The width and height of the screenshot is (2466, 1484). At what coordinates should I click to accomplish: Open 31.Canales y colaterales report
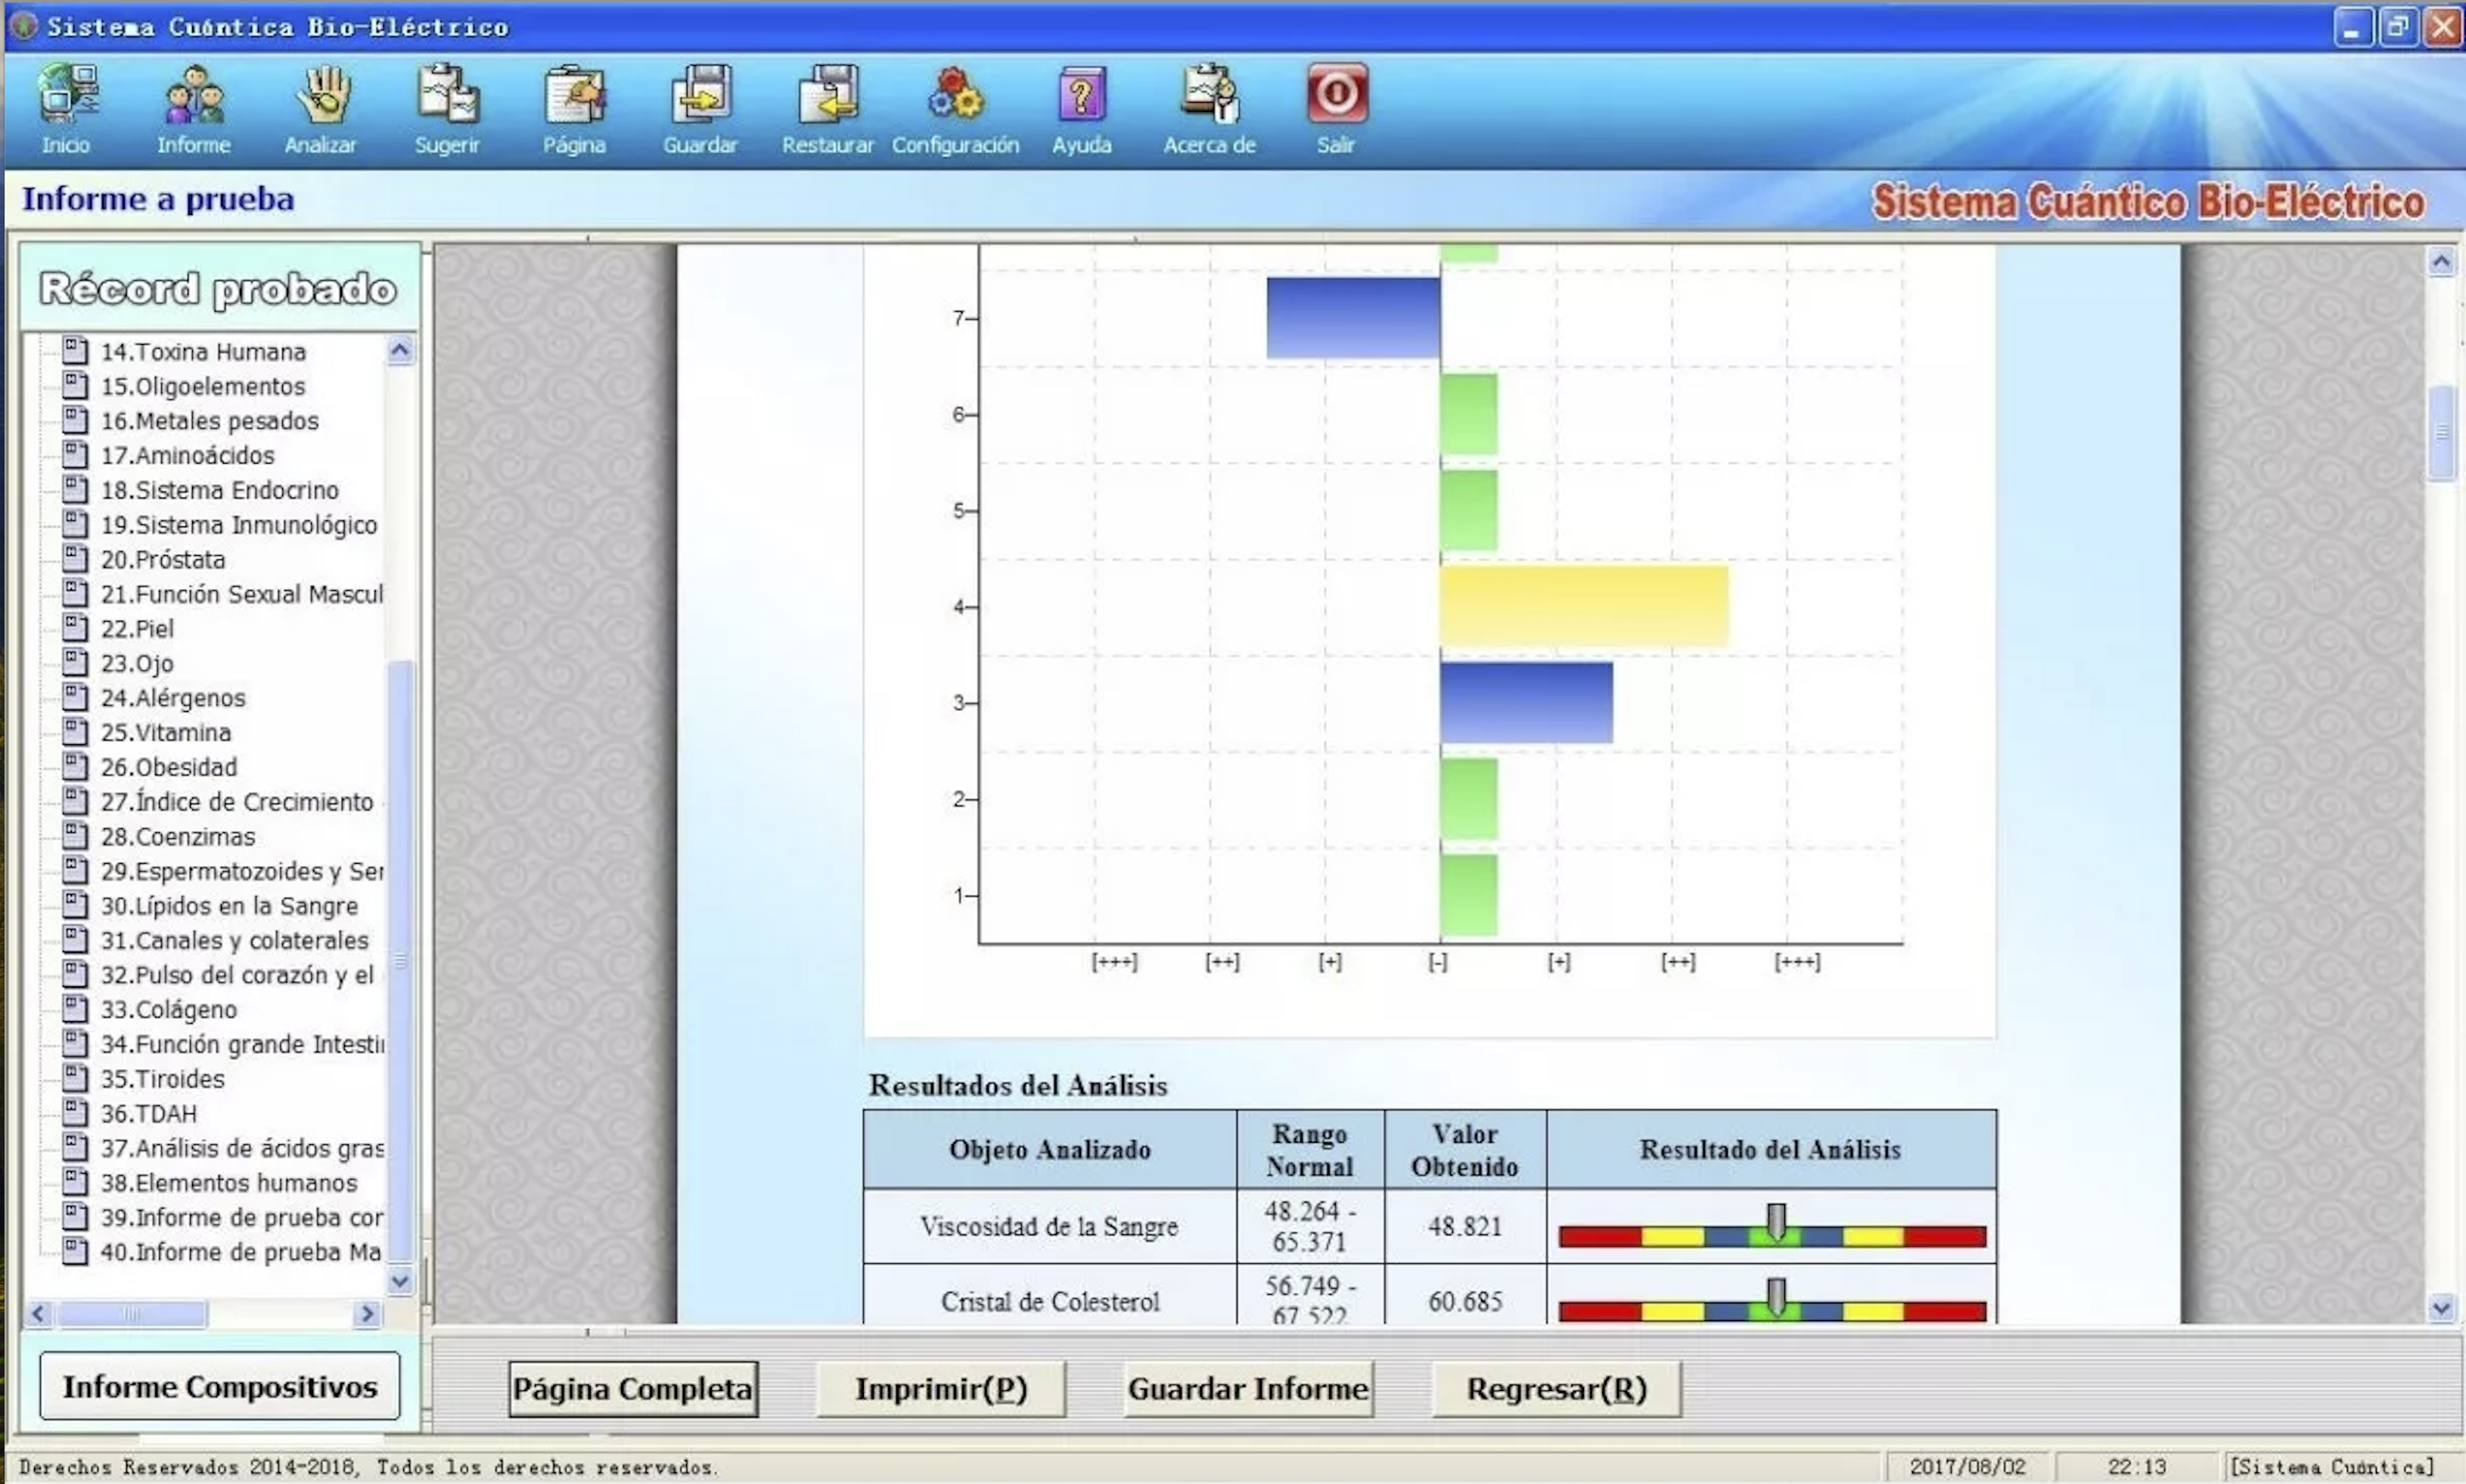[235, 940]
